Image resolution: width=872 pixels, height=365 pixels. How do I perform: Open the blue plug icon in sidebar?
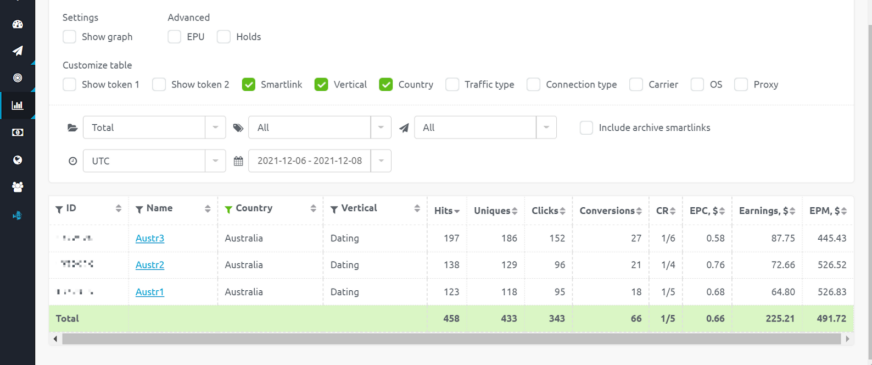click(x=17, y=215)
